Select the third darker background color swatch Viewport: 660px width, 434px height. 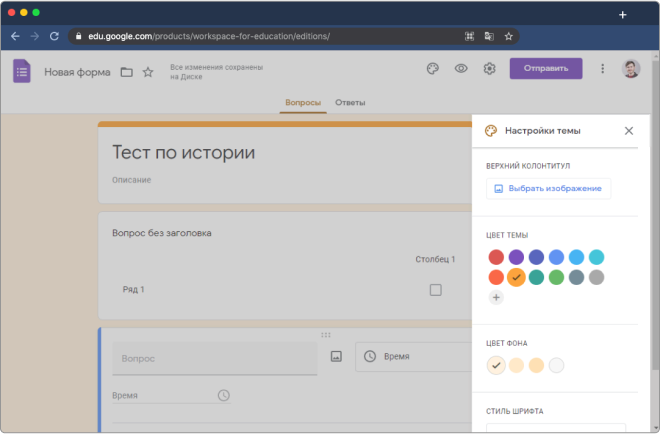click(x=536, y=365)
